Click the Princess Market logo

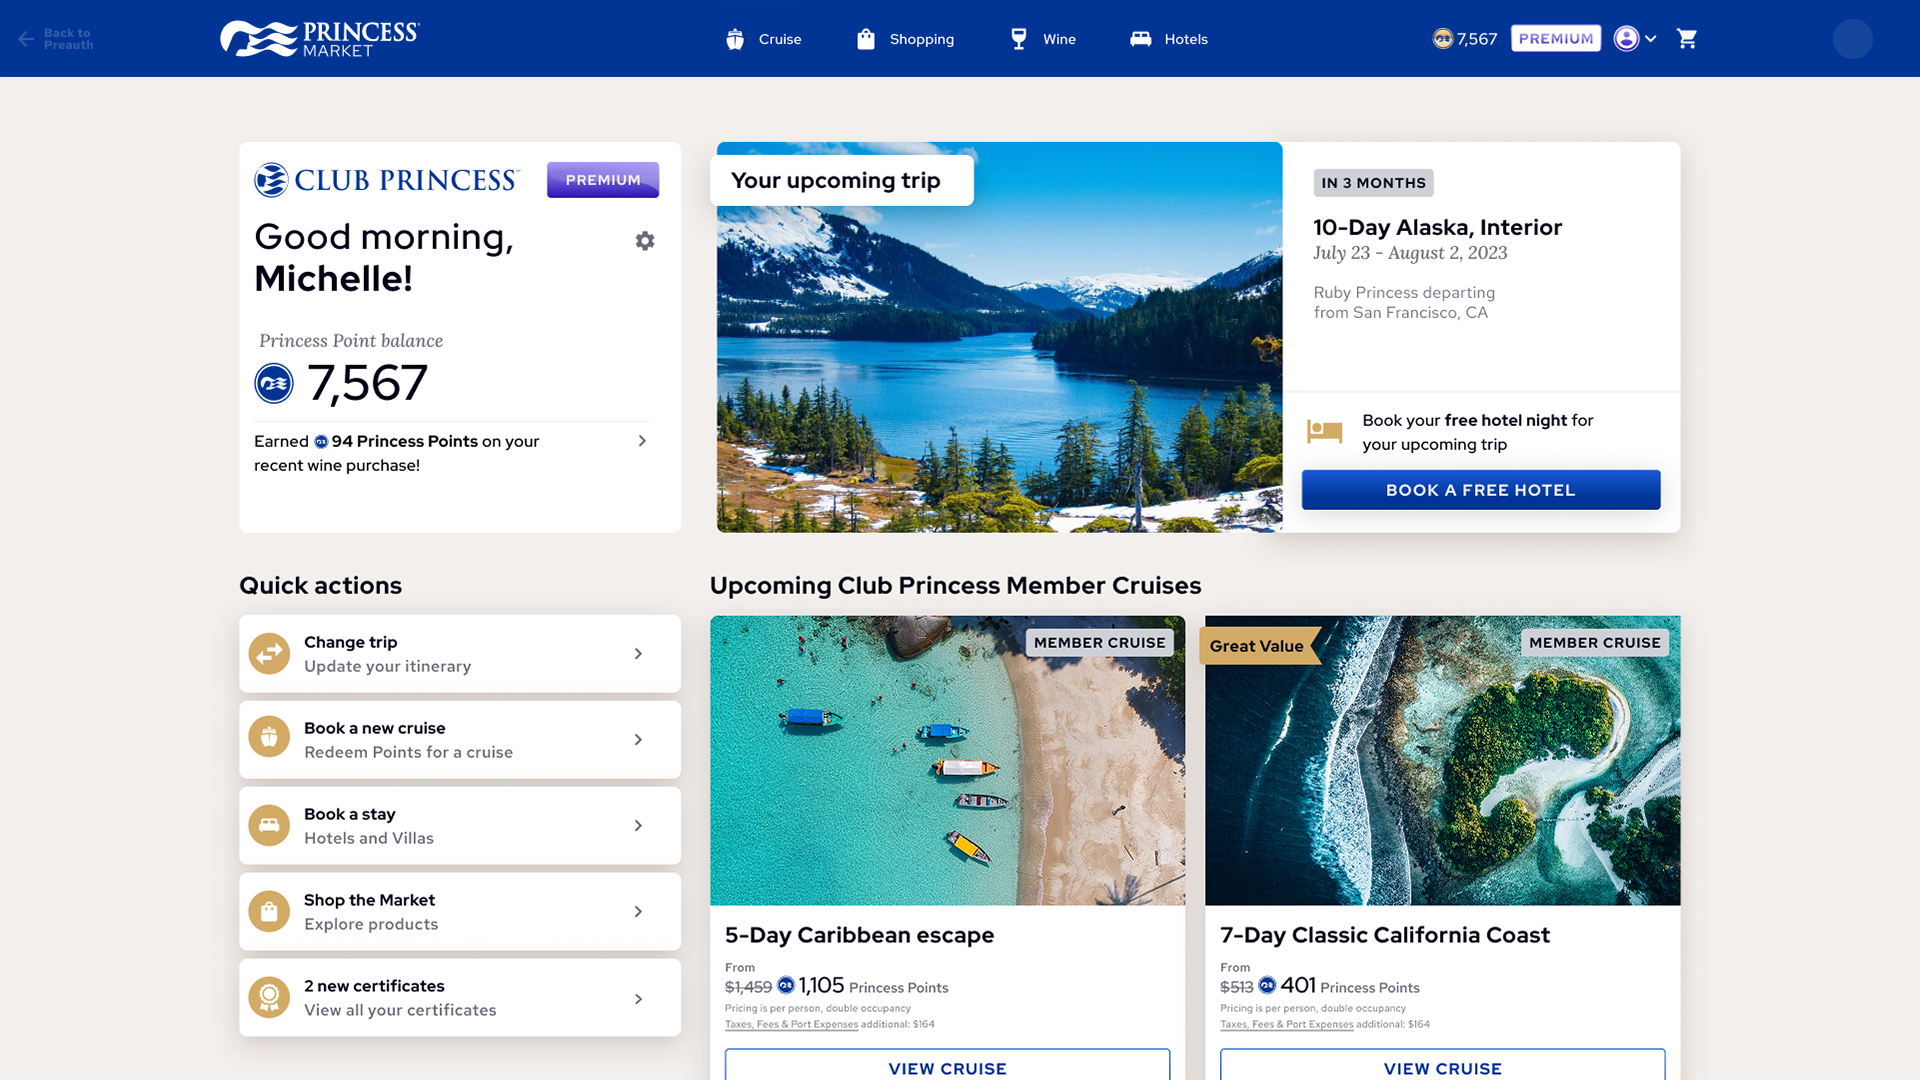point(320,39)
